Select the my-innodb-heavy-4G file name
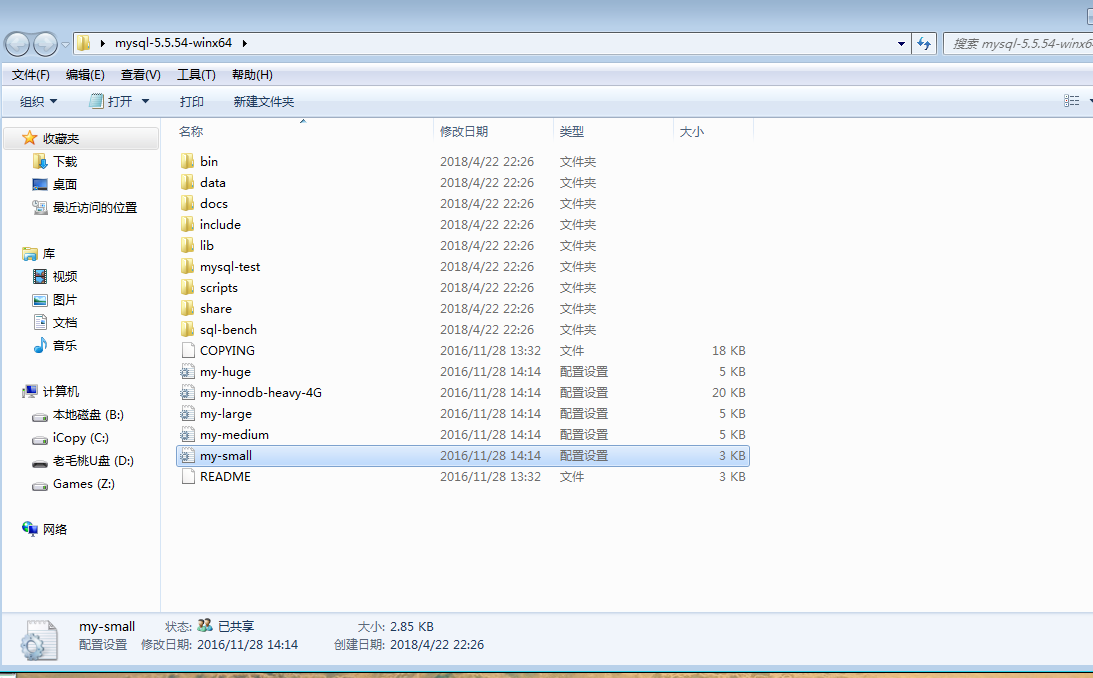The width and height of the screenshot is (1093, 678). coord(261,393)
